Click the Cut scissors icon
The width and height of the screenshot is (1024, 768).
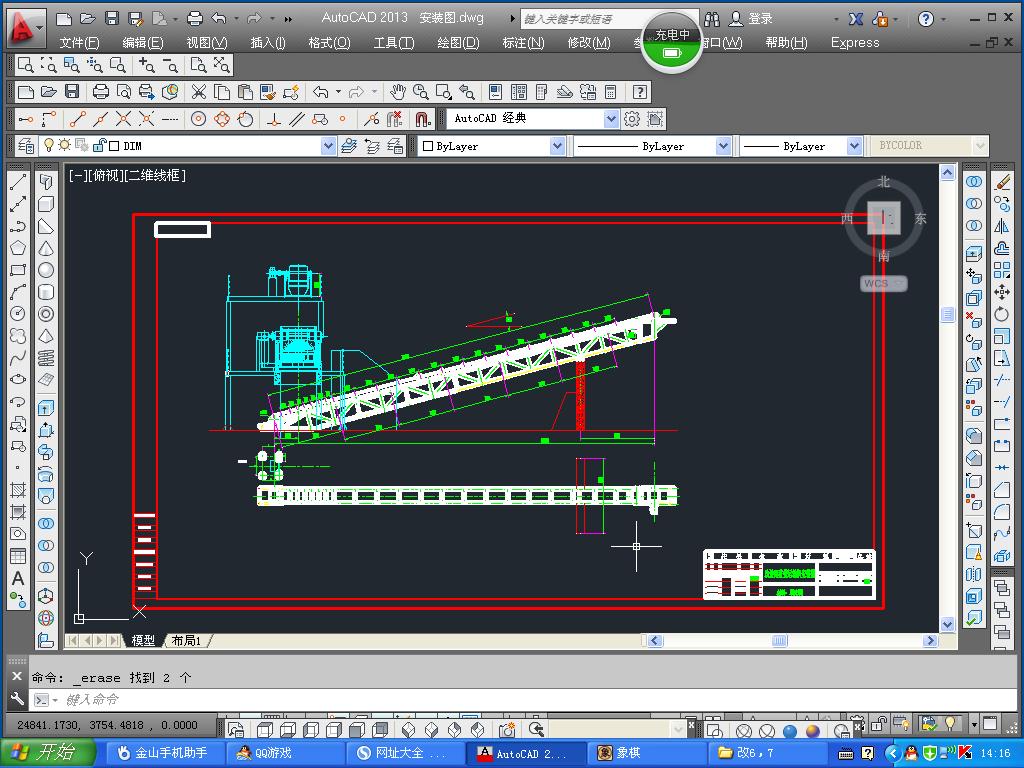click(199, 92)
